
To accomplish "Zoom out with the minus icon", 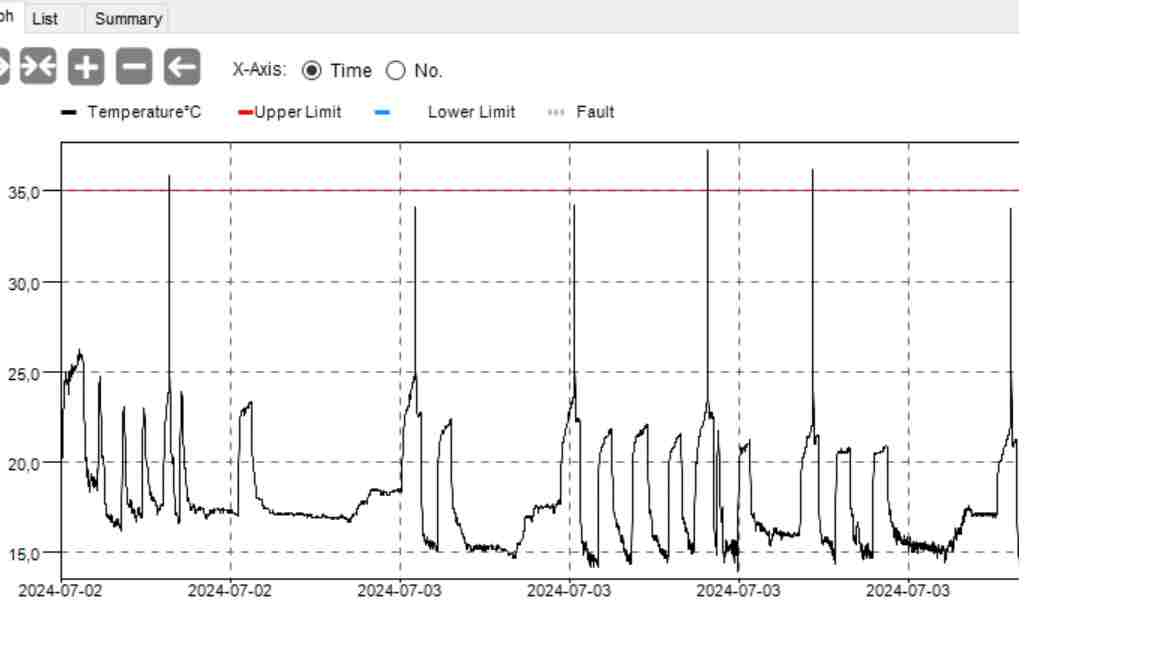I will pyautogui.click(x=134, y=67).
